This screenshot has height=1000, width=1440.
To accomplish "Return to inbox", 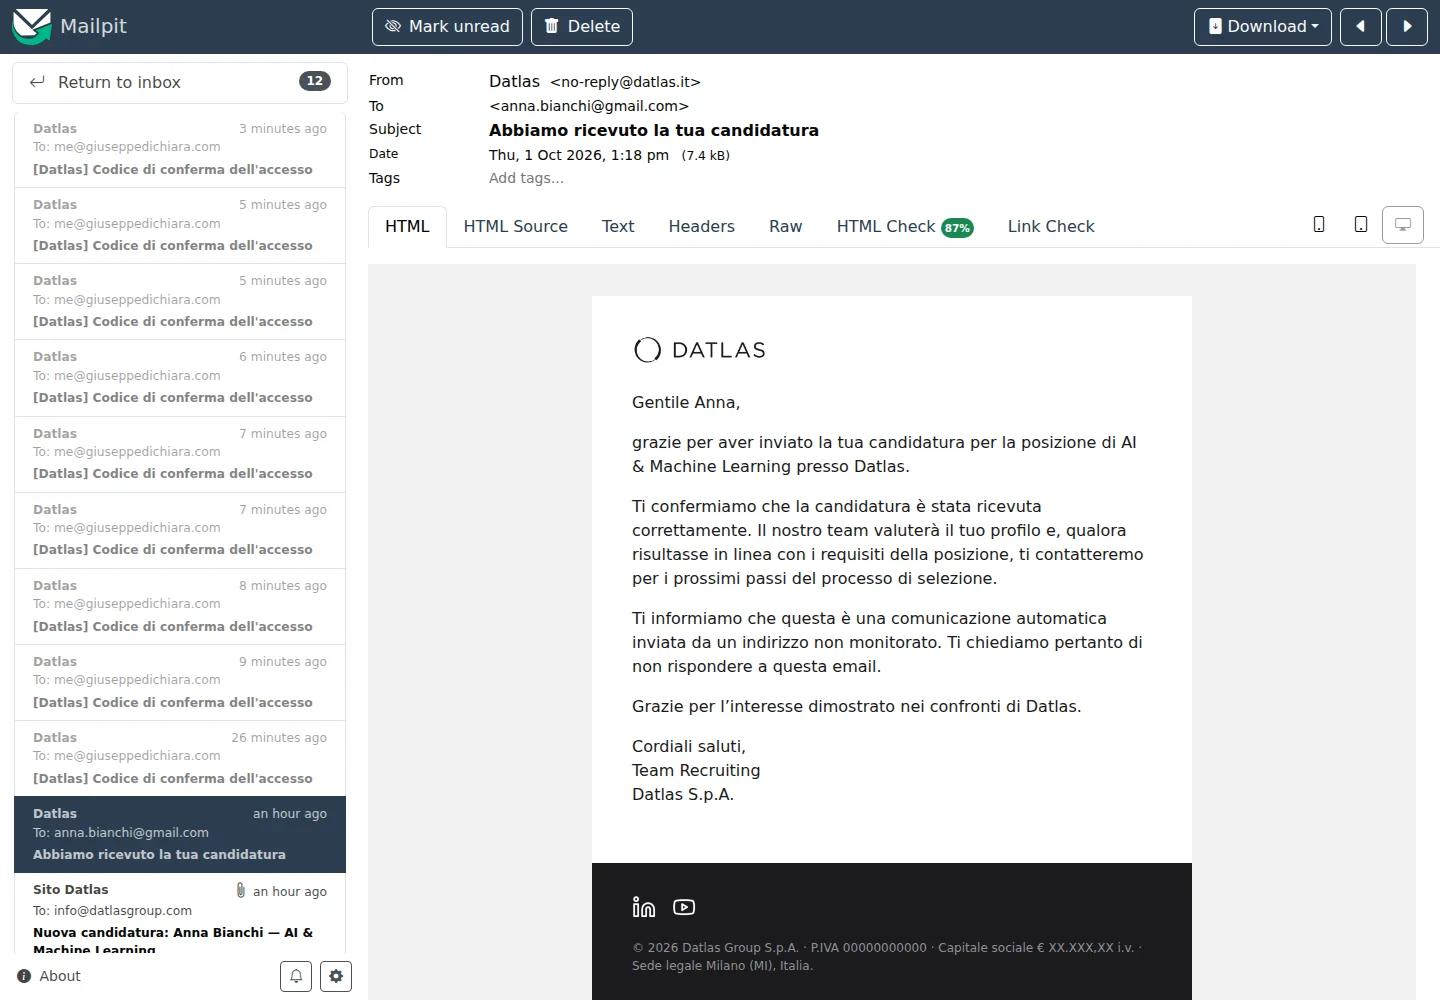I will tap(180, 82).
